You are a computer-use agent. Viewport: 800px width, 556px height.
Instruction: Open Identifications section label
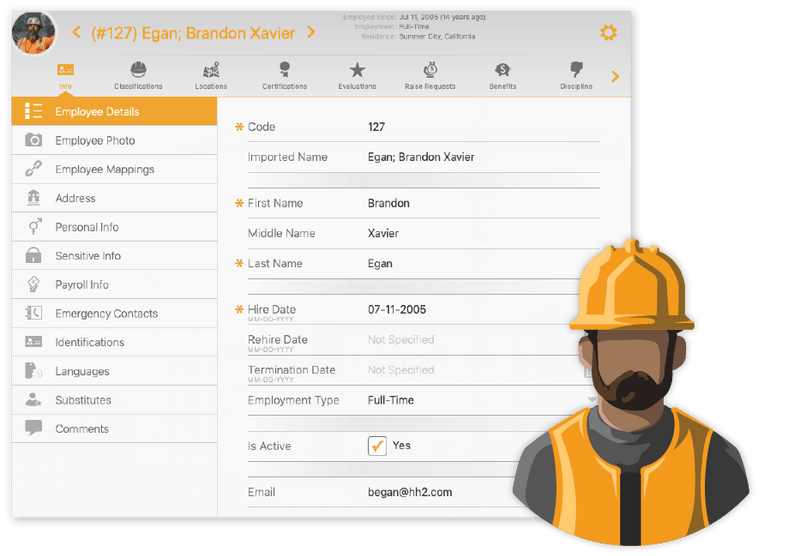pyautogui.click(x=89, y=342)
